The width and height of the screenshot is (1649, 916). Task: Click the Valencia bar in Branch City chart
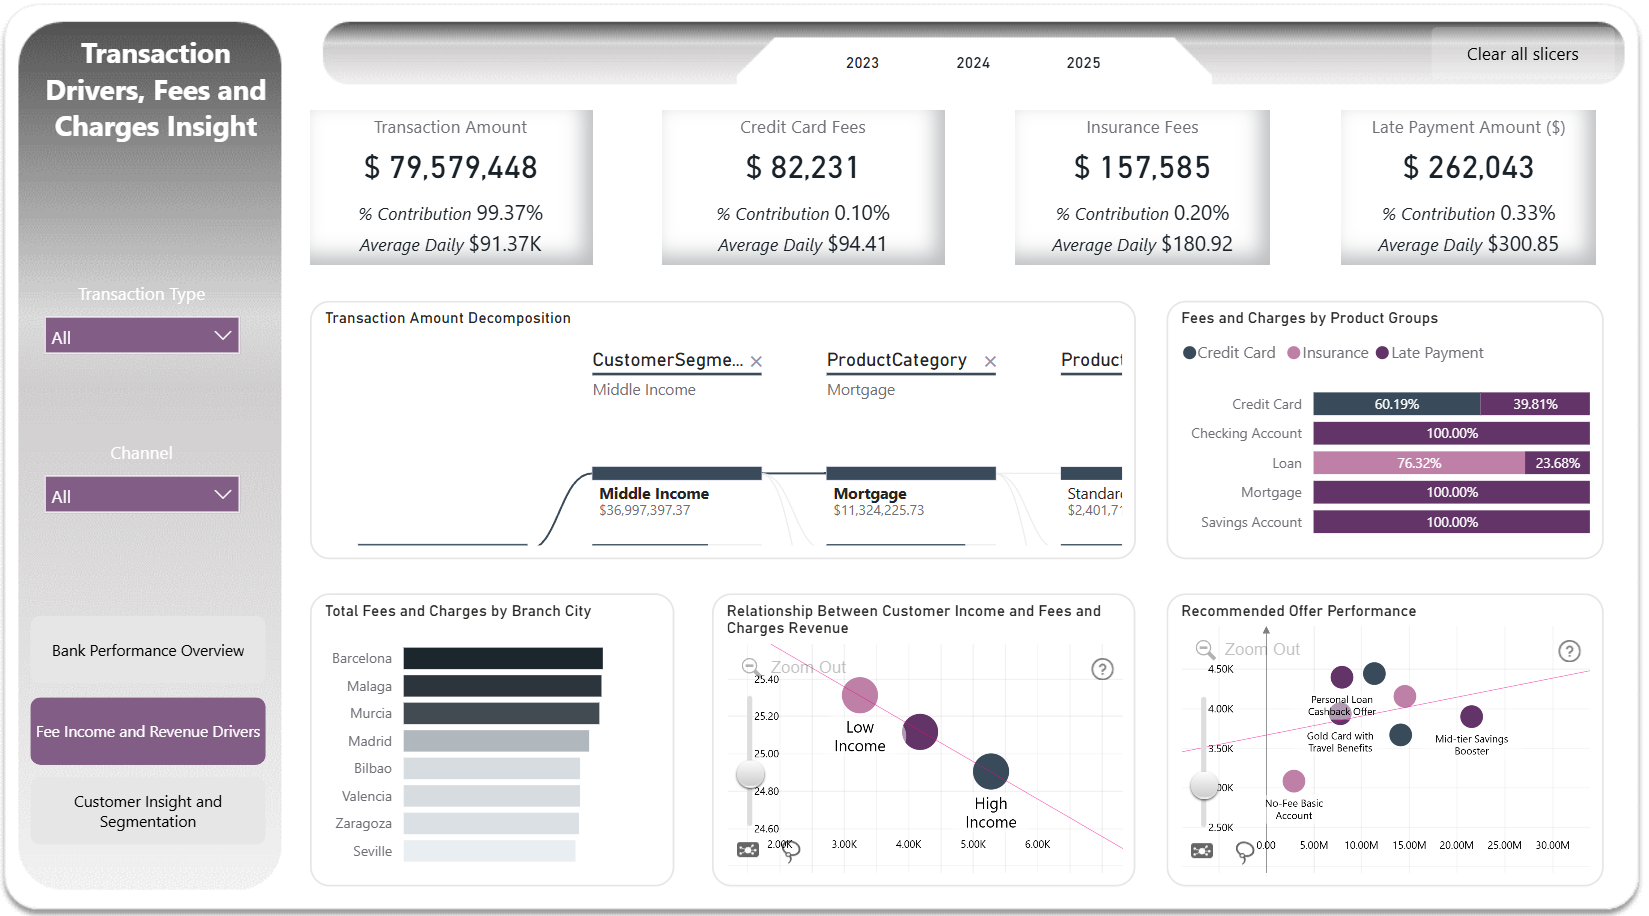(492, 796)
